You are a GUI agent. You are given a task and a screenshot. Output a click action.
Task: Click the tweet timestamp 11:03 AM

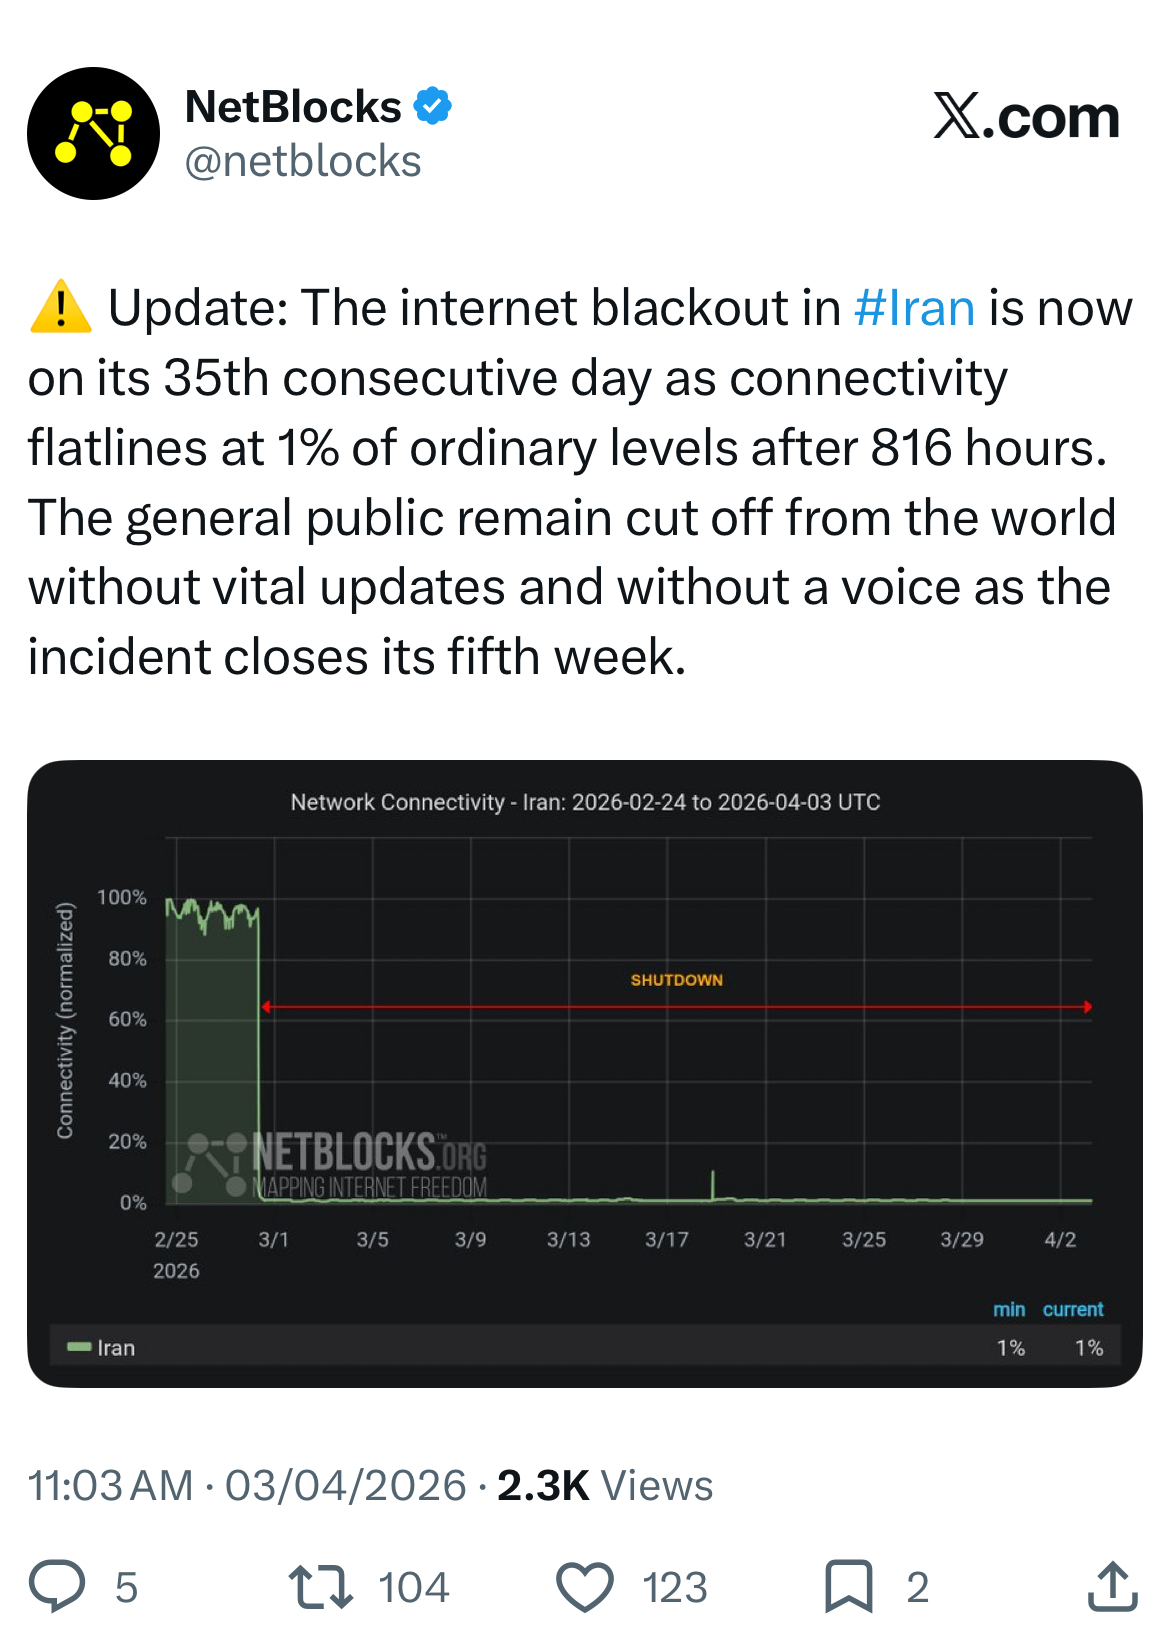tap(108, 1487)
